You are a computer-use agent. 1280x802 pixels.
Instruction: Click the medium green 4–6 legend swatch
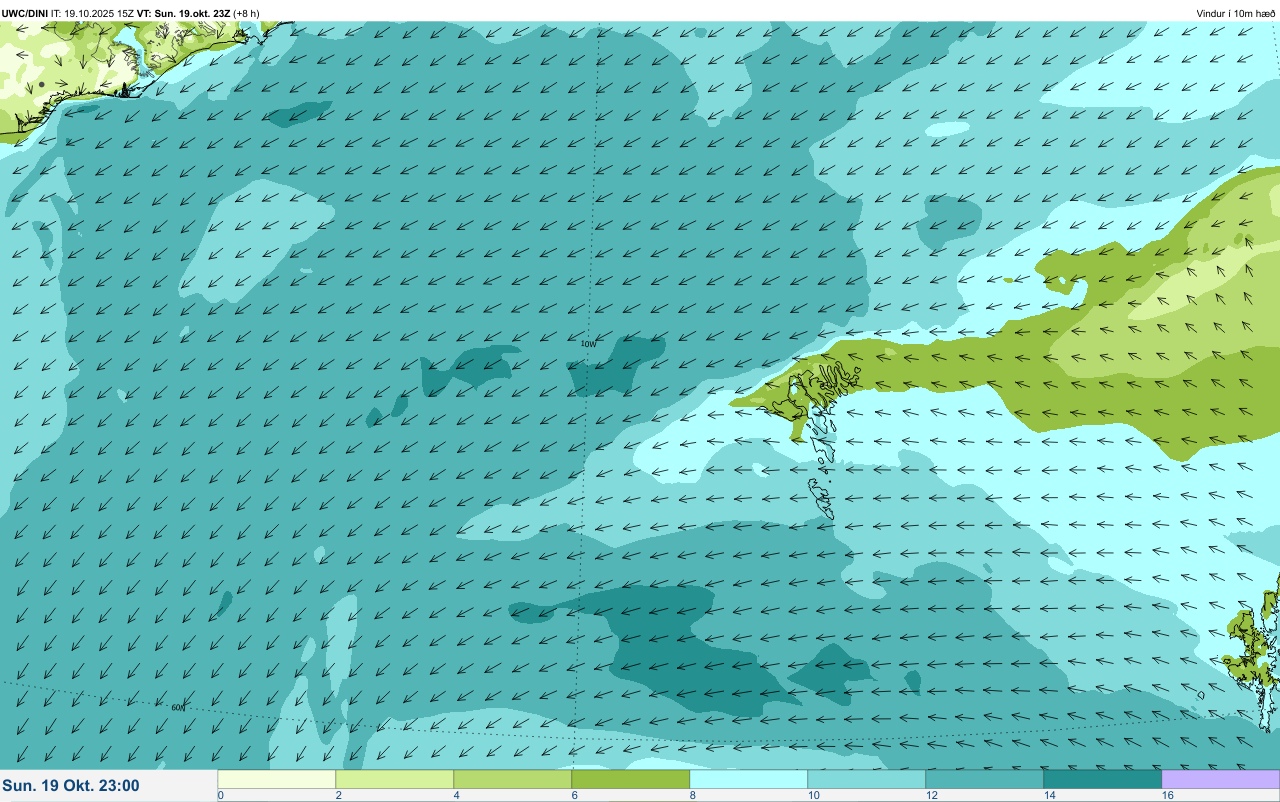512,779
